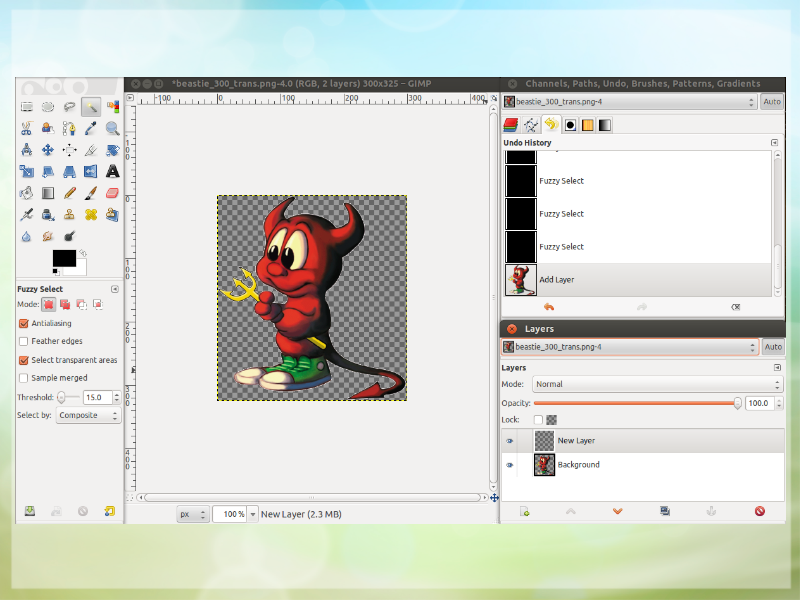Toggle the Lock pixels checkbox

tap(538, 420)
